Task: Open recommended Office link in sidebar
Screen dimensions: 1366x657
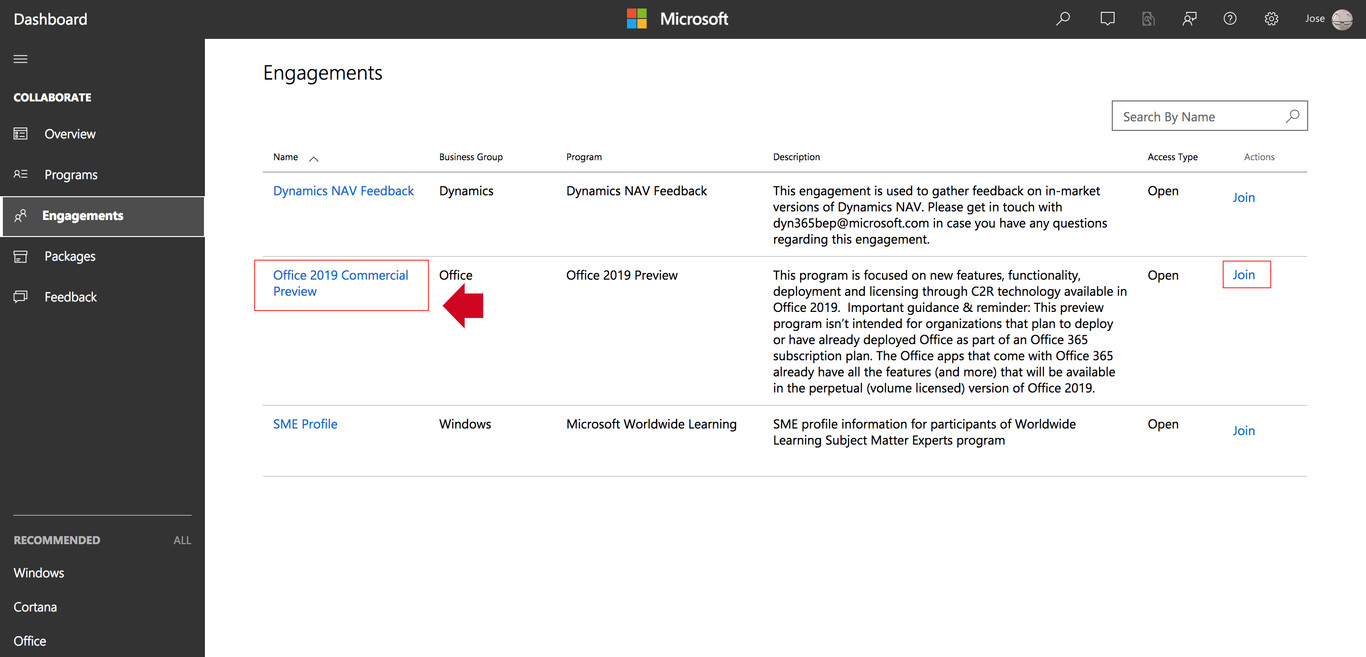Action: point(30,641)
